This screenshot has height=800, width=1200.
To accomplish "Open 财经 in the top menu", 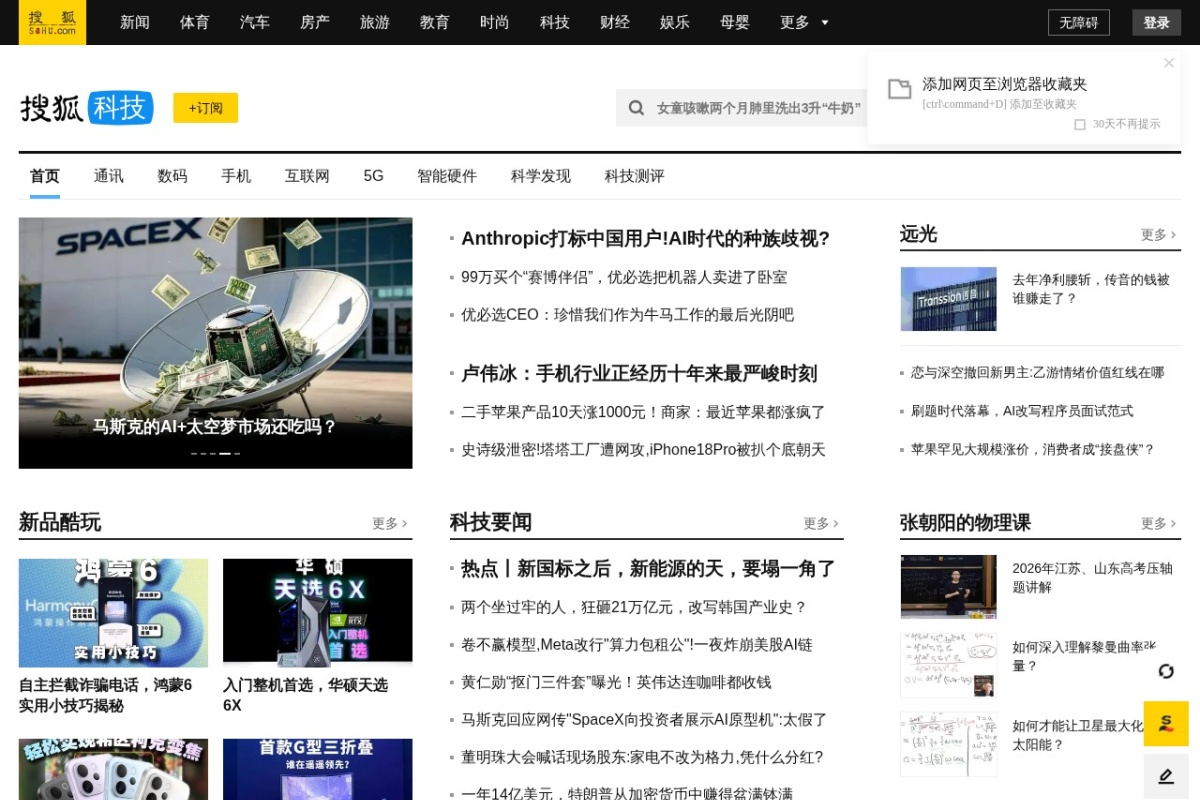I will pos(615,22).
